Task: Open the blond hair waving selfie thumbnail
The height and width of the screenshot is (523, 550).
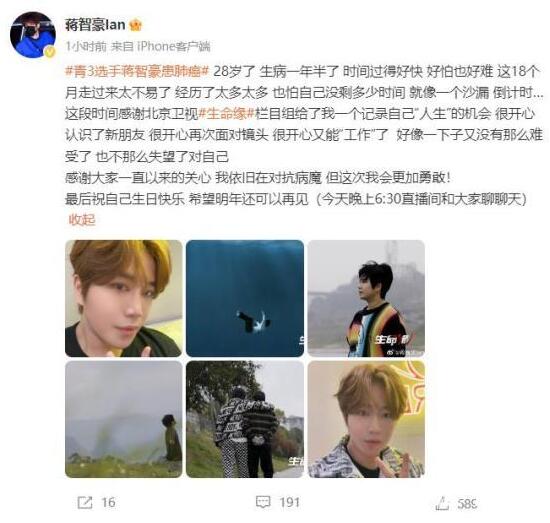Action: (366, 419)
